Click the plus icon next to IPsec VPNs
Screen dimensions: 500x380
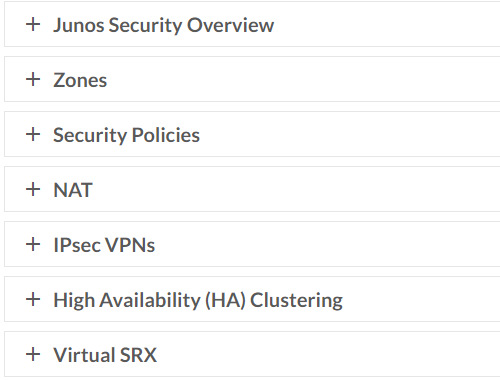click(x=33, y=245)
